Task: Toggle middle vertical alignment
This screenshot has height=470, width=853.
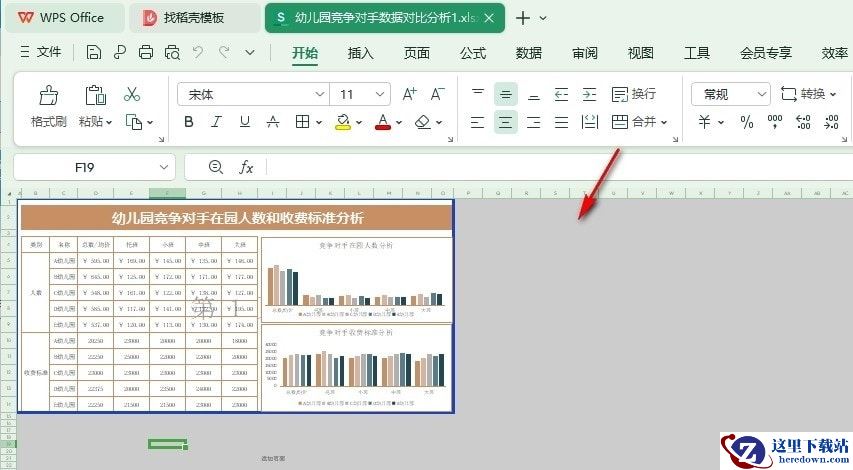Action: [505, 95]
